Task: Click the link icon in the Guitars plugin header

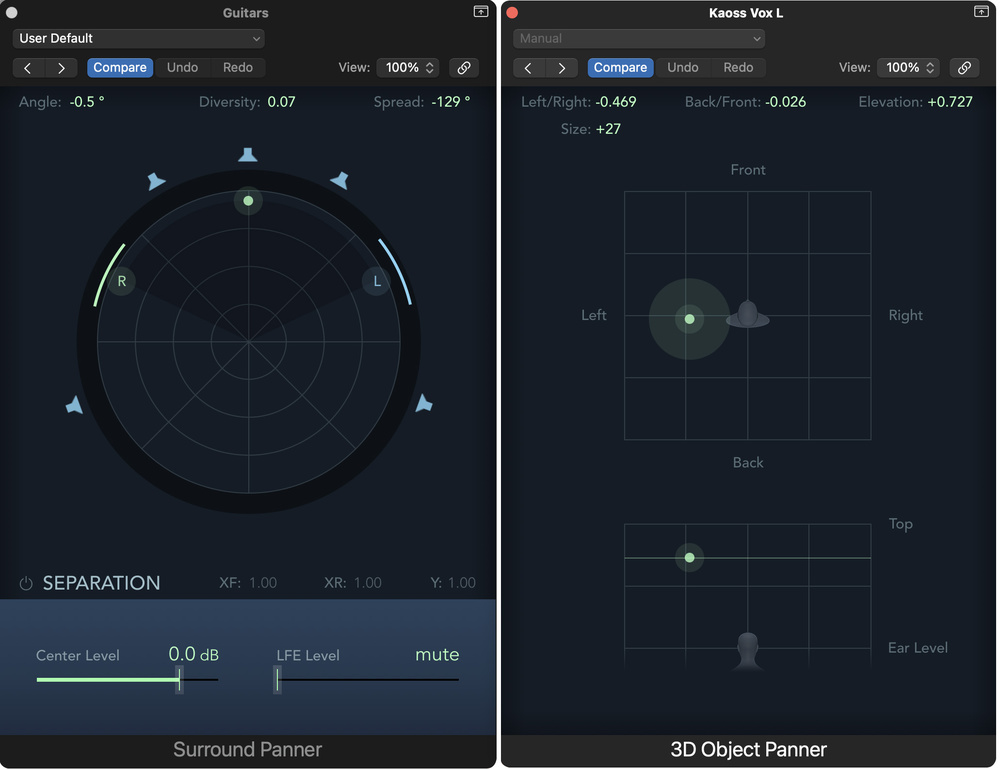Action: coord(464,68)
